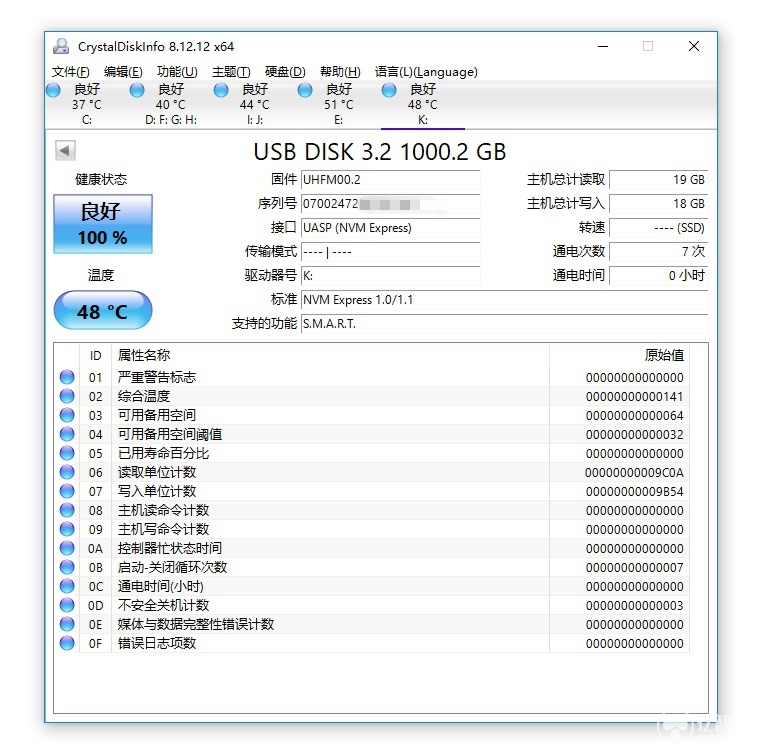Viewport: 784px width, 755px height.
Task: Click 通电次数 value 7 次
Action: 658,252
